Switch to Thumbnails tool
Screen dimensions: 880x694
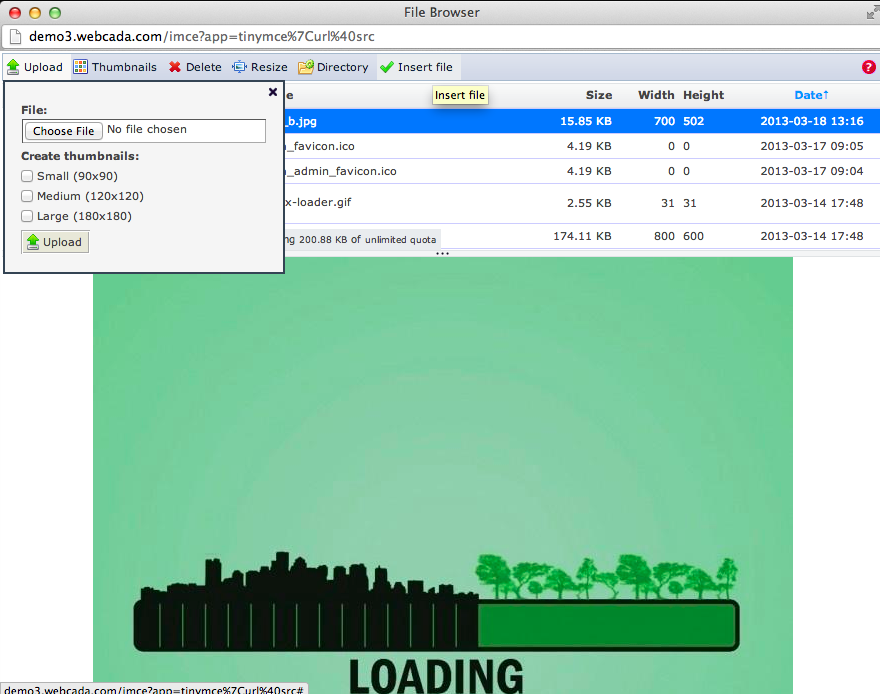point(115,67)
